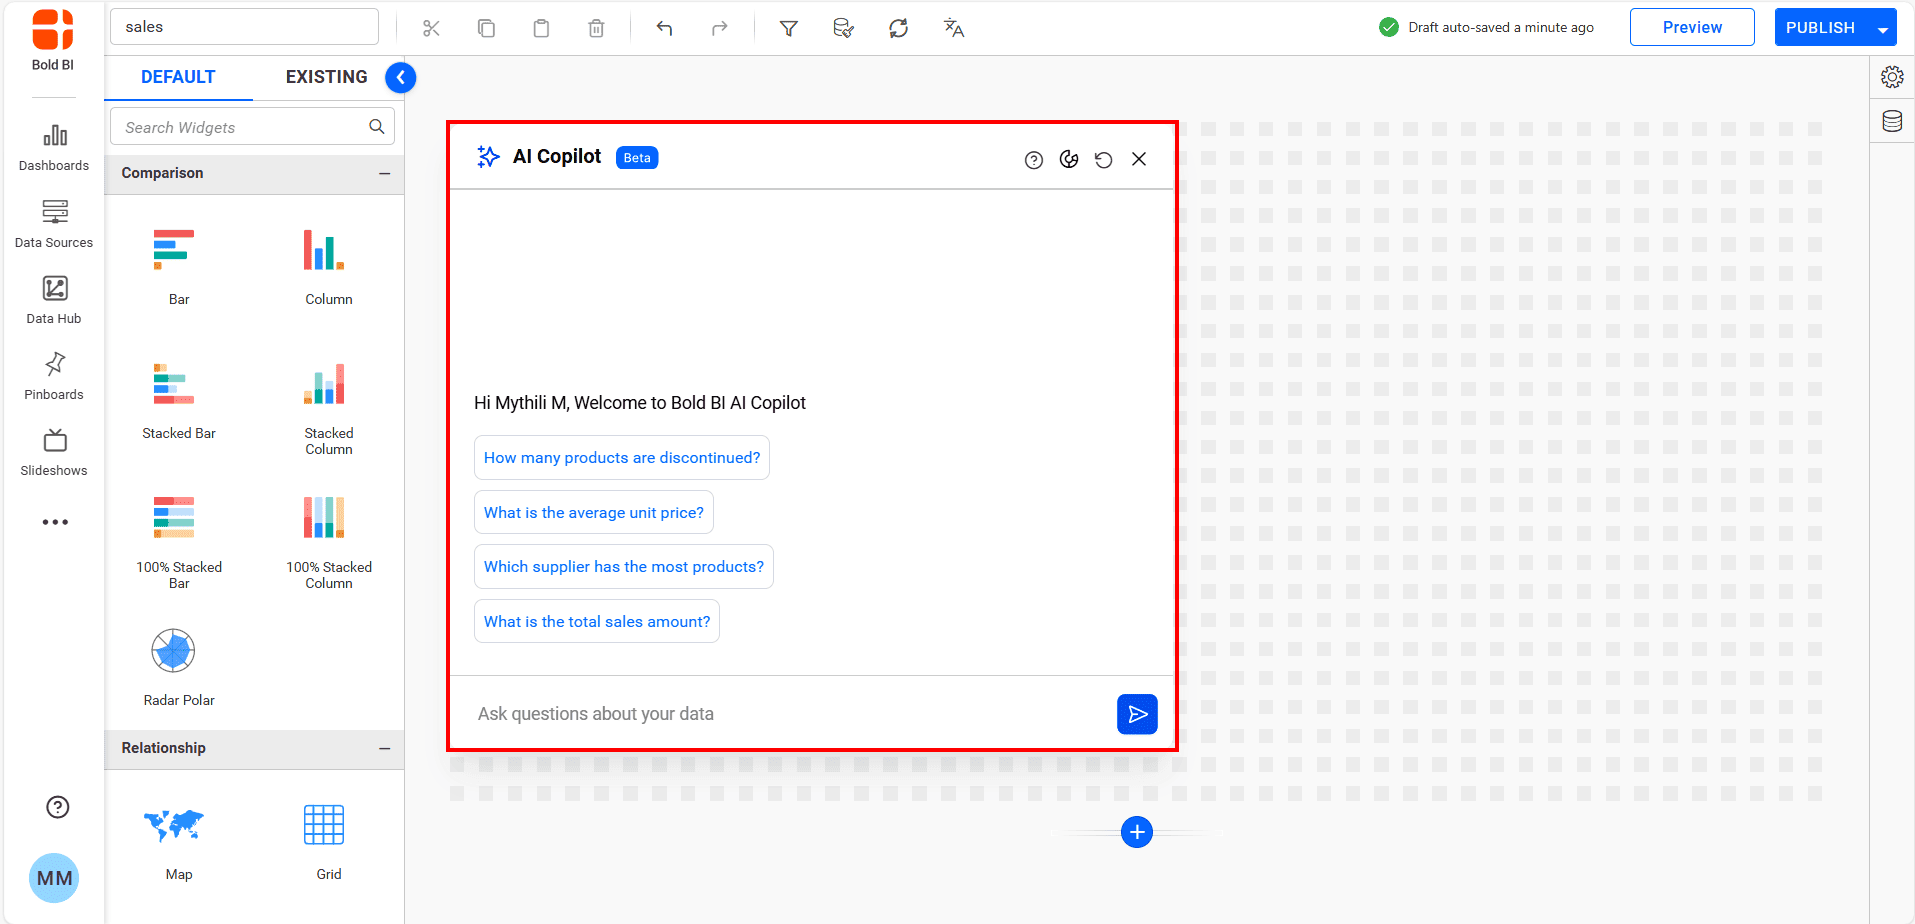
Task: Click the Preview button
Action: [x=1691, y=27]
